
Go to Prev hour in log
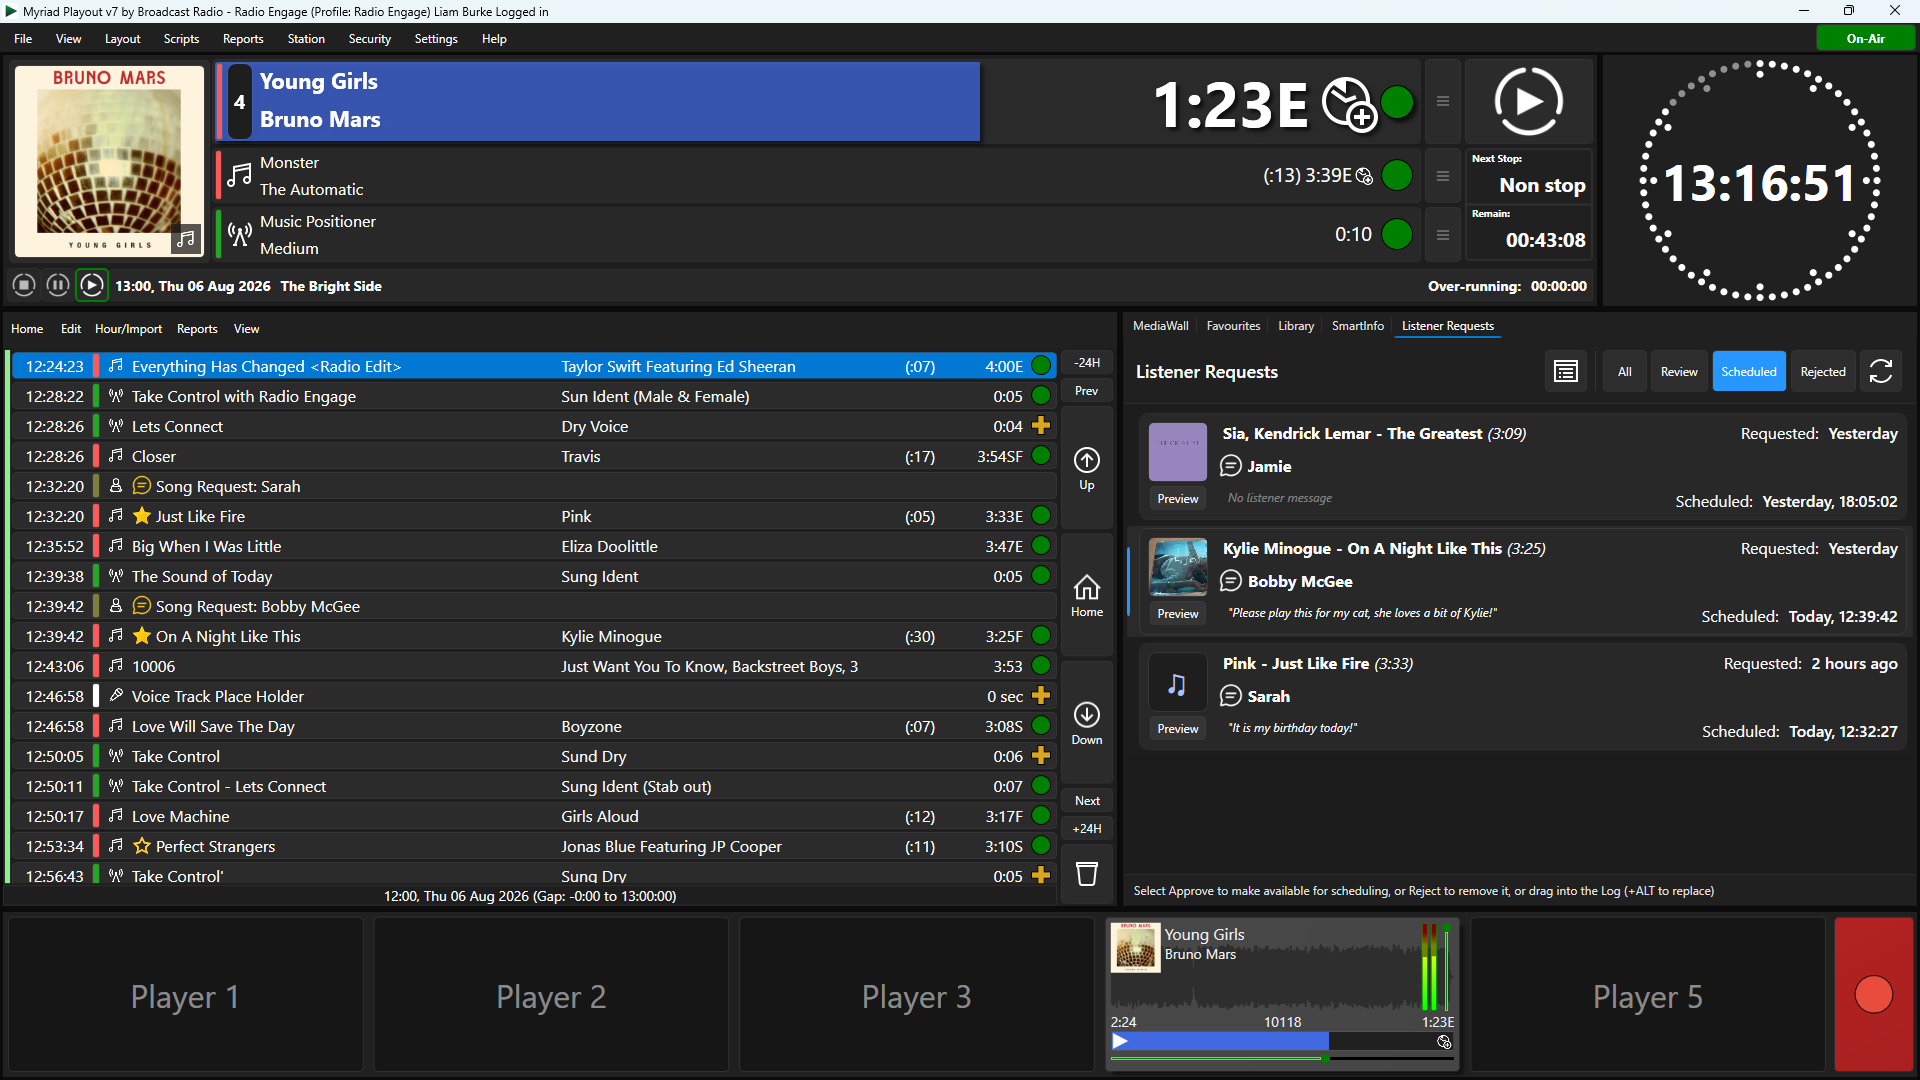(1087, 391)
